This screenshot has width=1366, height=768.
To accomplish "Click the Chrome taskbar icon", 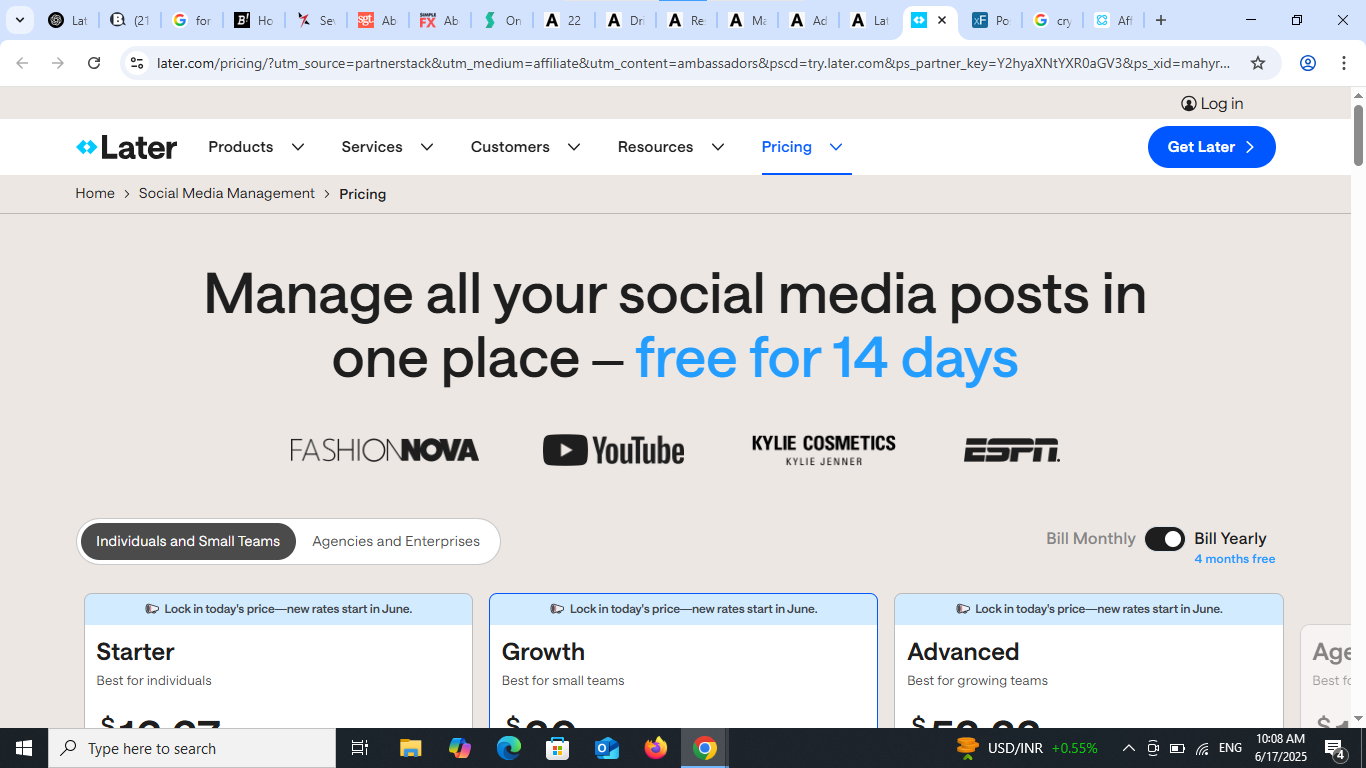I will [705, 748].
